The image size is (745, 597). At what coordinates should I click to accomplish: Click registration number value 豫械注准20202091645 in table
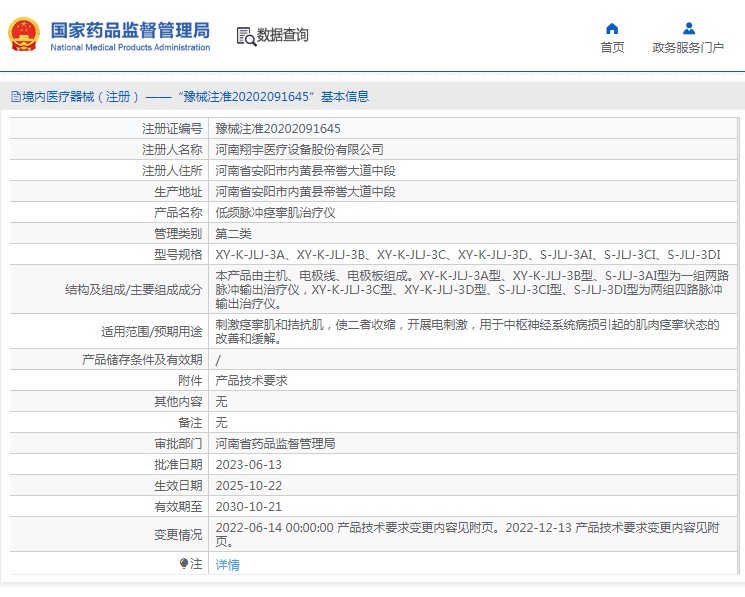tap(278, 129)
